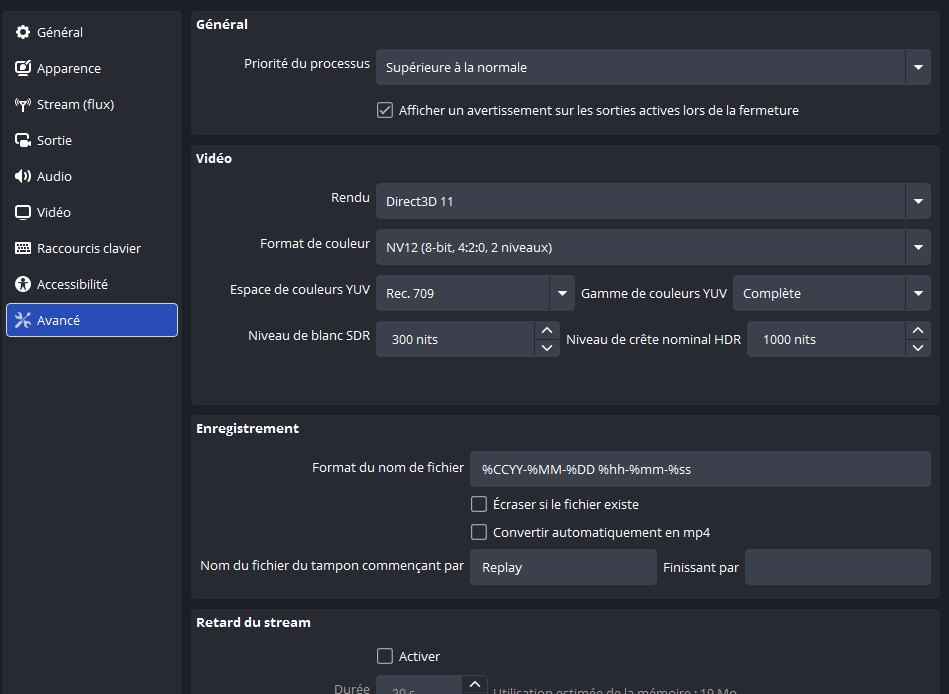The width and height of the screenshot is (949, 694).
Task: Expand the Rendu Direct3D 11 dropdown
Action: pos(653,202)
